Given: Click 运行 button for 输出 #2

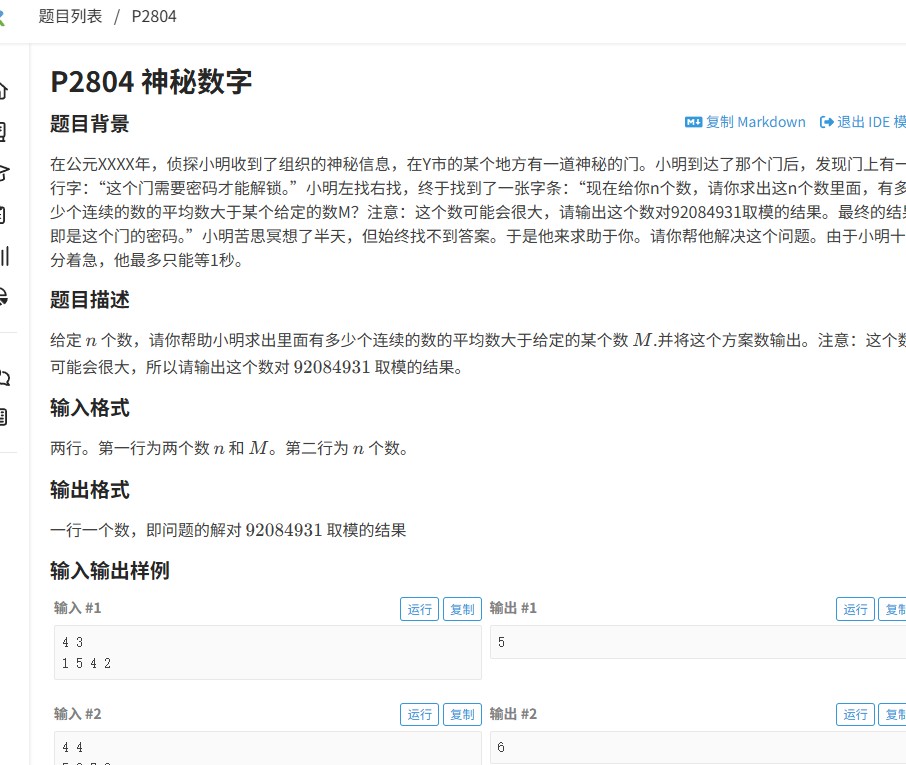Looking at the screenshot, I should click(855, 714).
